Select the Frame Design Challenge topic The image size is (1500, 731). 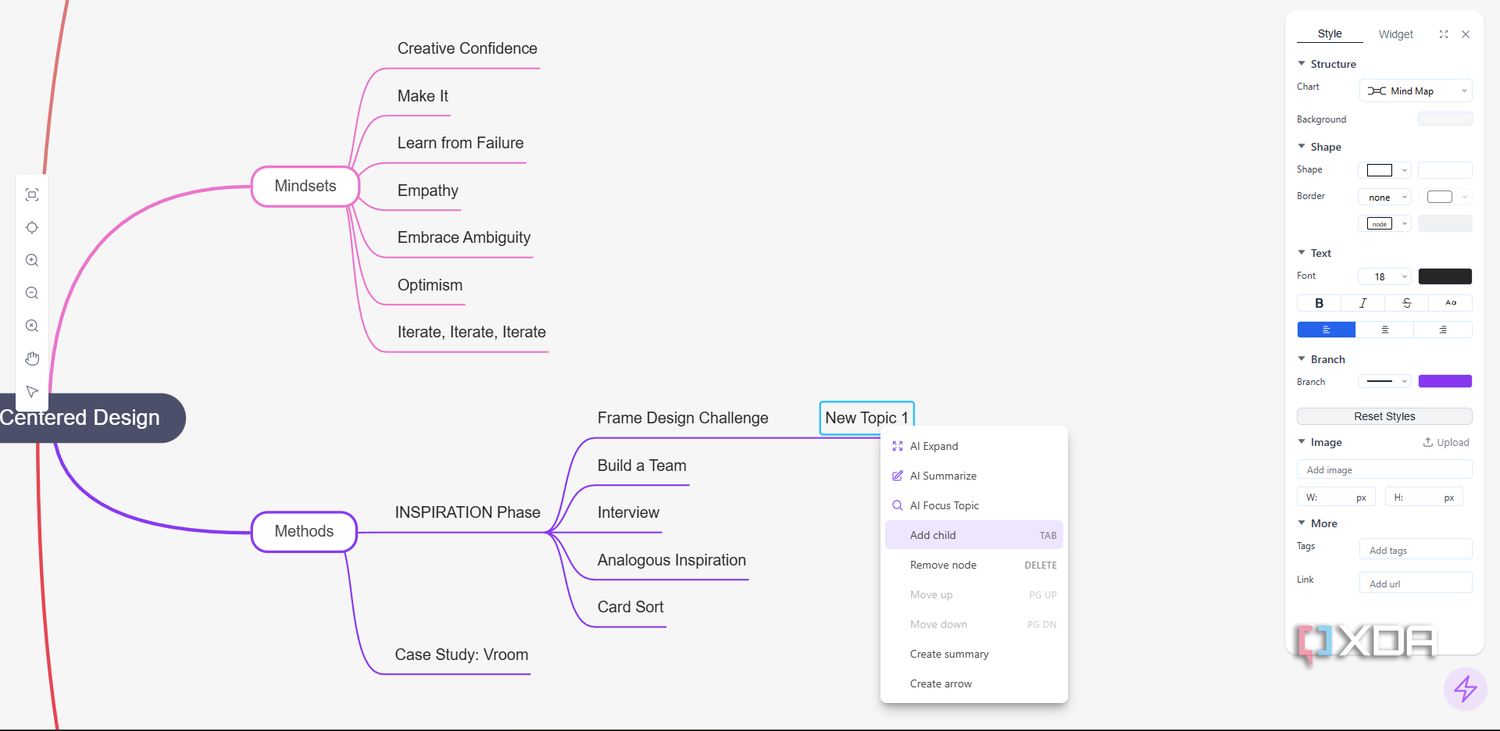tap(683, 418)
